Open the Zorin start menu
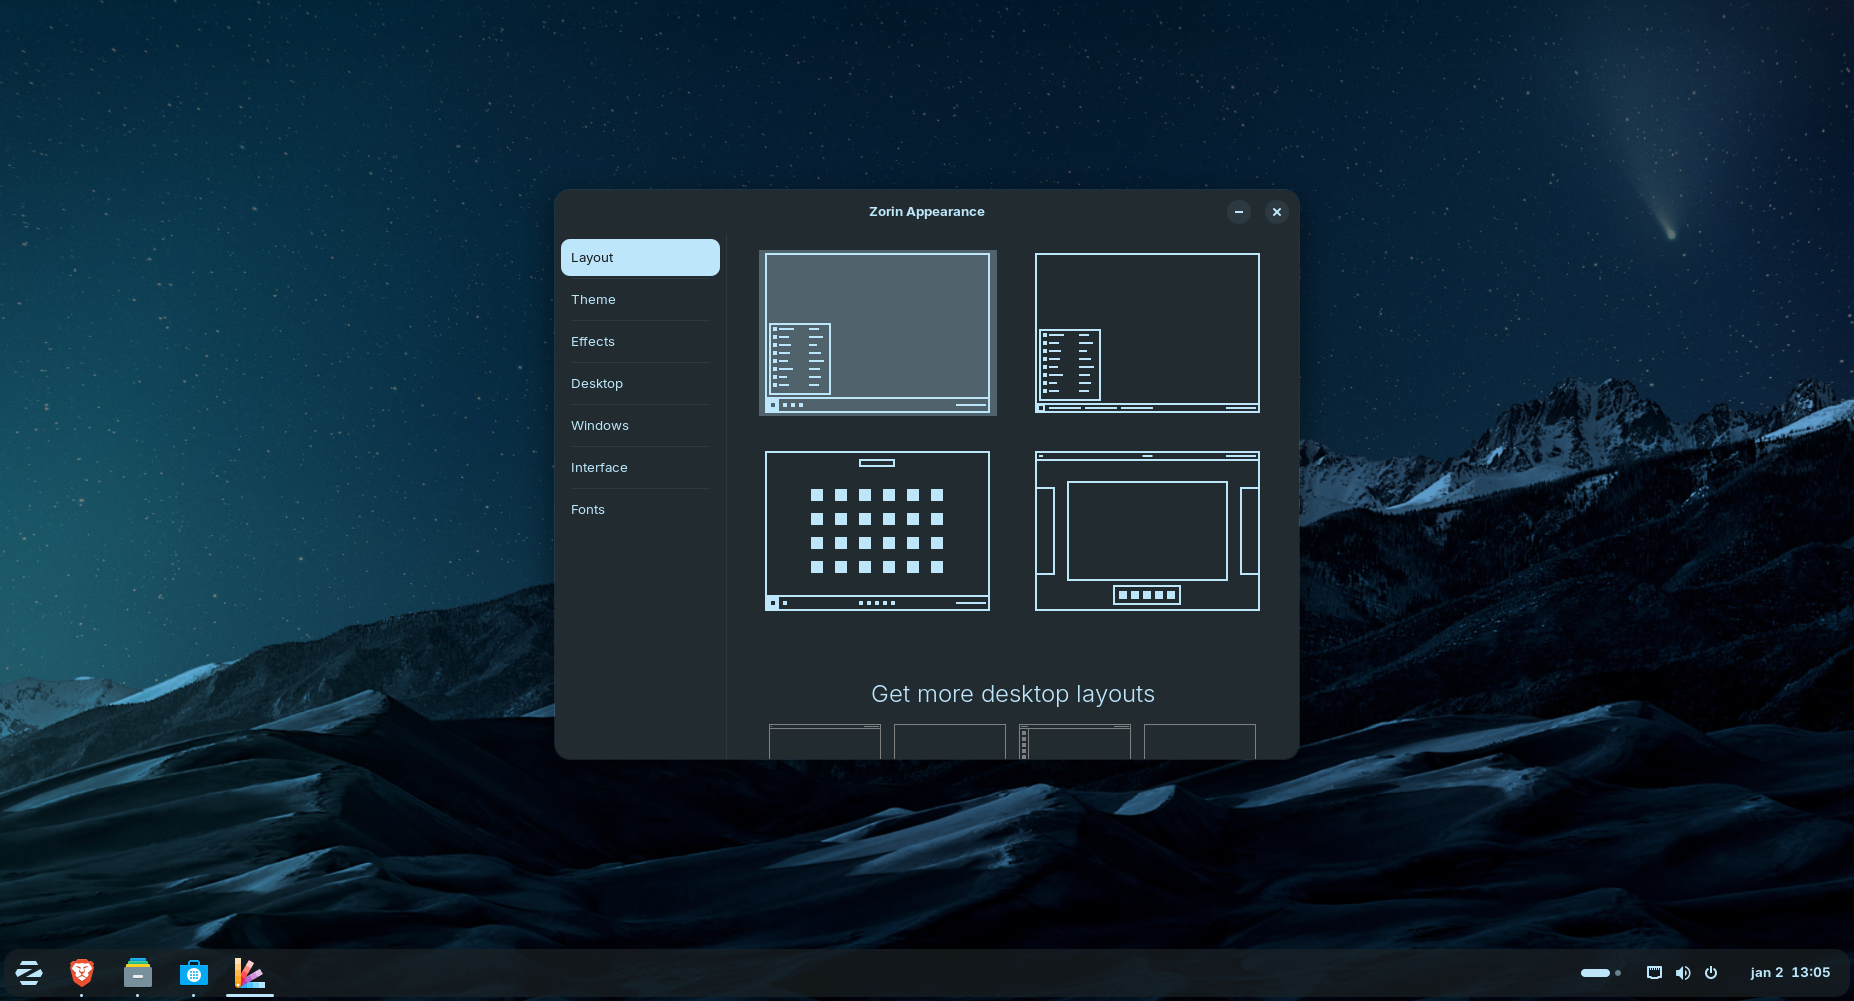The image size is (1854, 1001). [29, 972]
